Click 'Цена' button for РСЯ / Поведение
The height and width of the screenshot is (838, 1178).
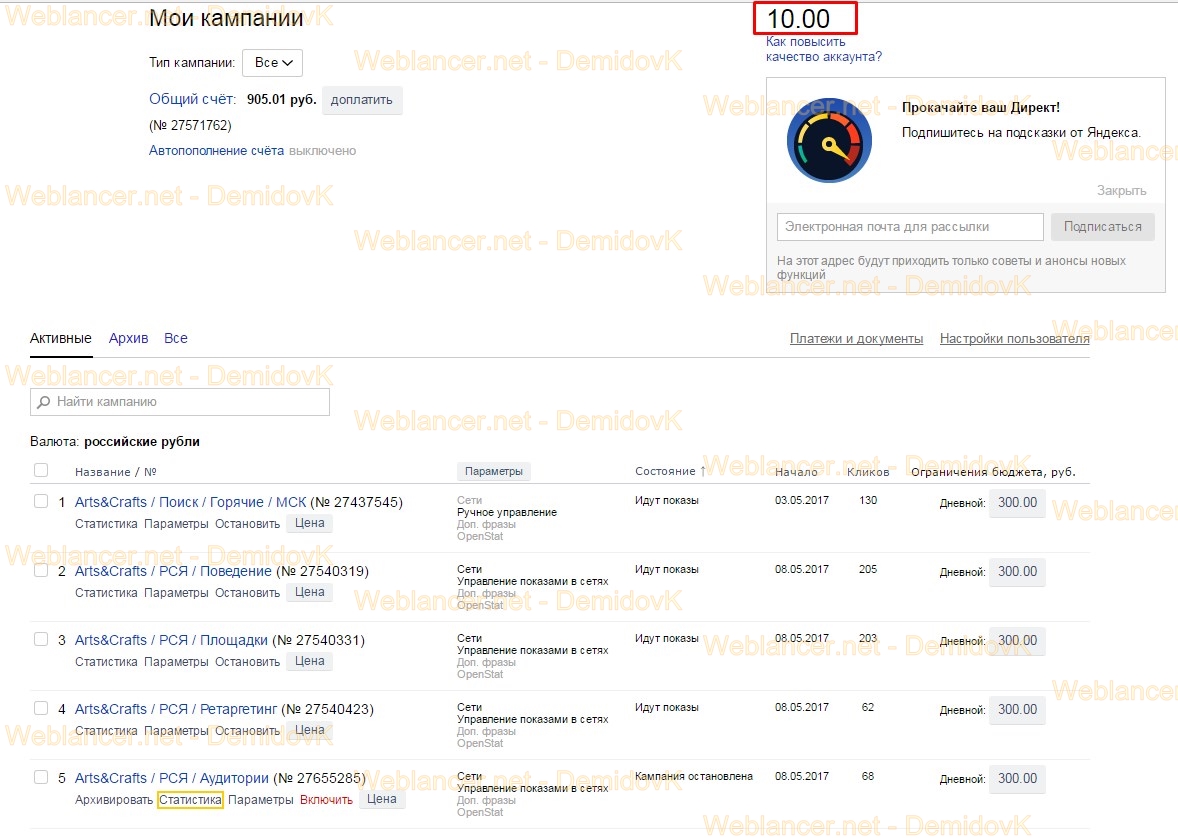coord(310,592)
